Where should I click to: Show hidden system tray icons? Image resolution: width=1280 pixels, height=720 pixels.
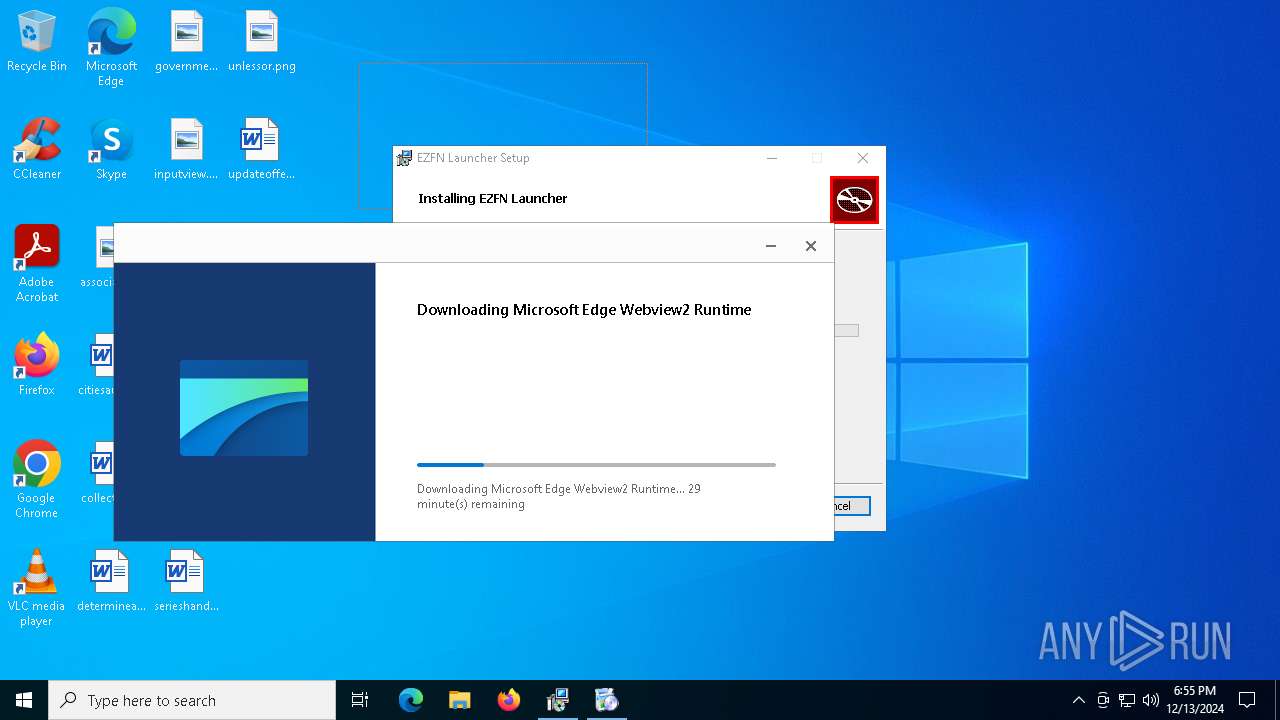1078,700
